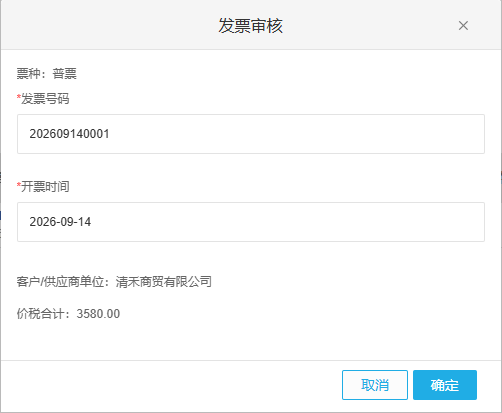Click the 发票号码 input field
The height and width of the screenshot is (413, 502).
coord(251,134)
